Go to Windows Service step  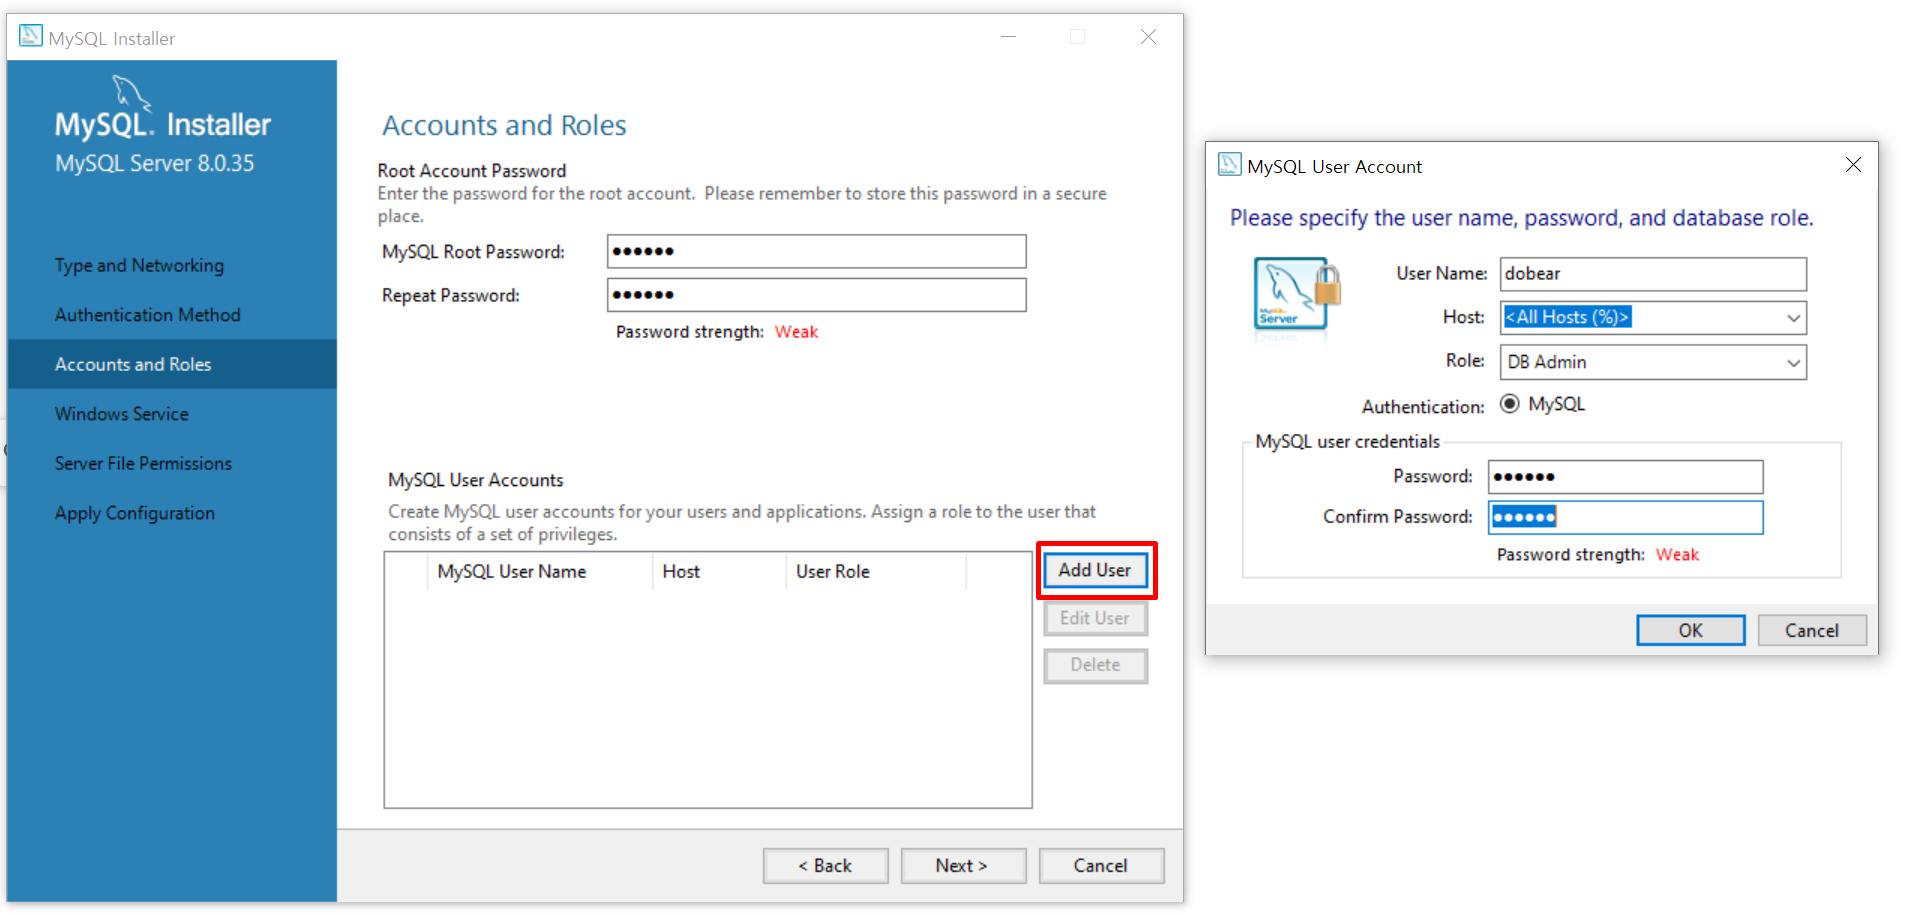(121, 414)
